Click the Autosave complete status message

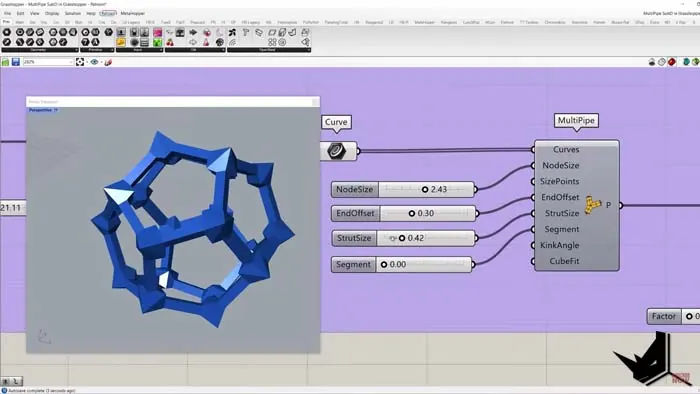(x=42, y=391)
